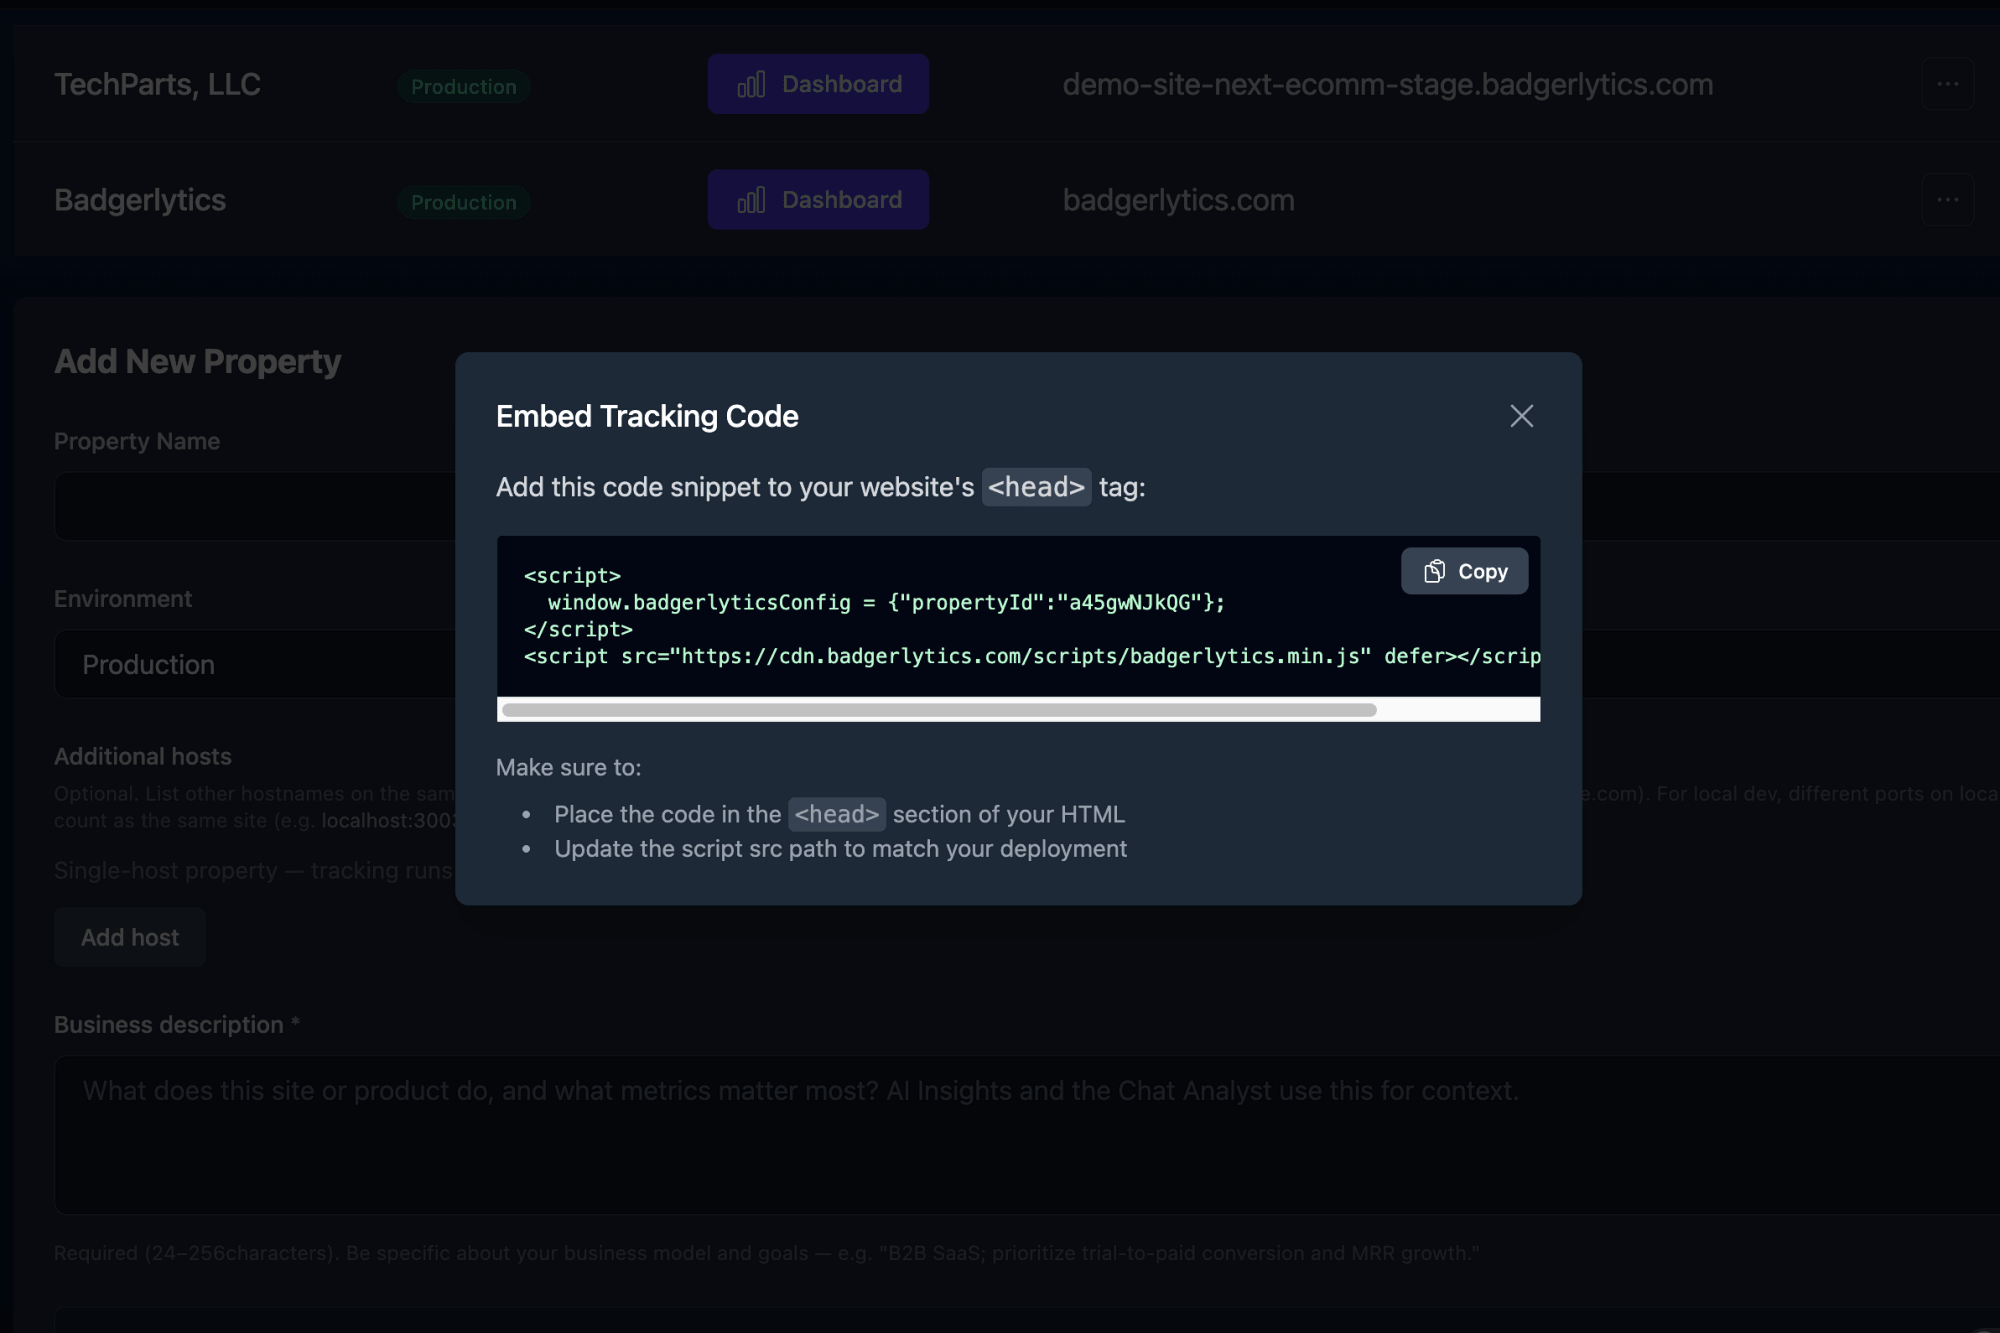The width and height of the screenshot is (2000, 1333).
Task: Click the clipboard icon in Copy button
Action: pos(1434,571)
